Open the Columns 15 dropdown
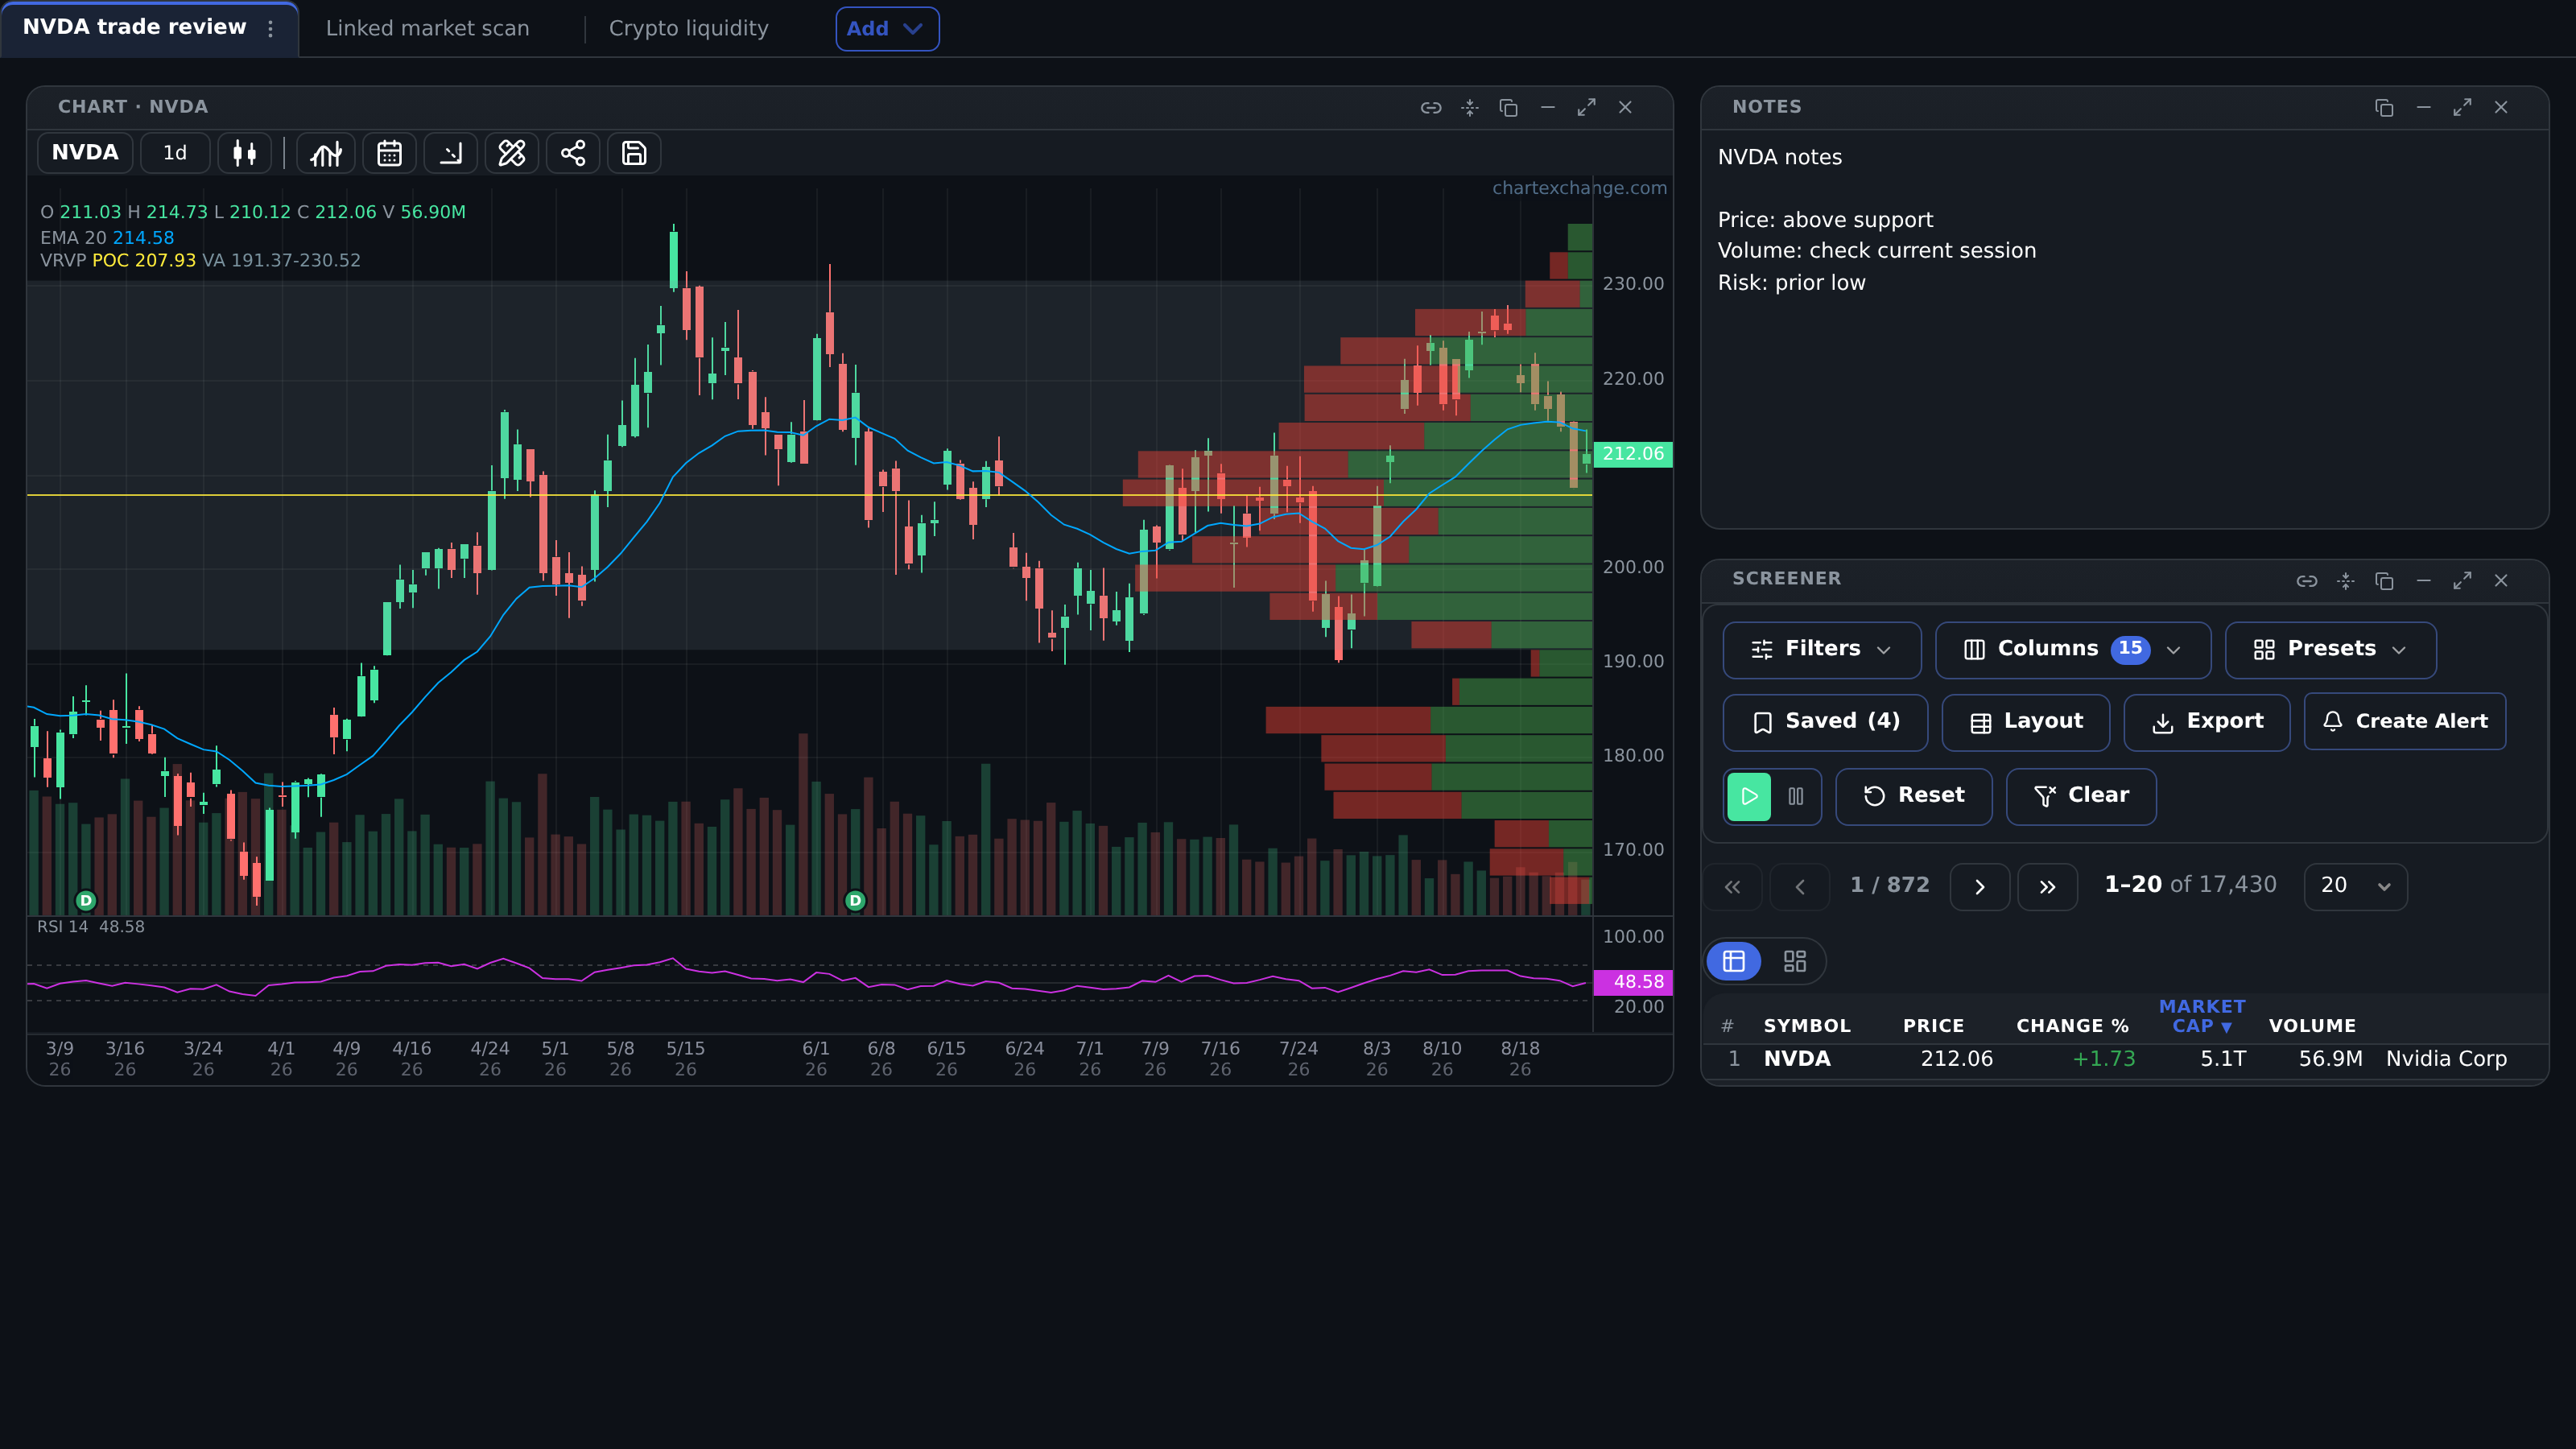Screen dimensions: 2576x1449 coord(2073,650)
